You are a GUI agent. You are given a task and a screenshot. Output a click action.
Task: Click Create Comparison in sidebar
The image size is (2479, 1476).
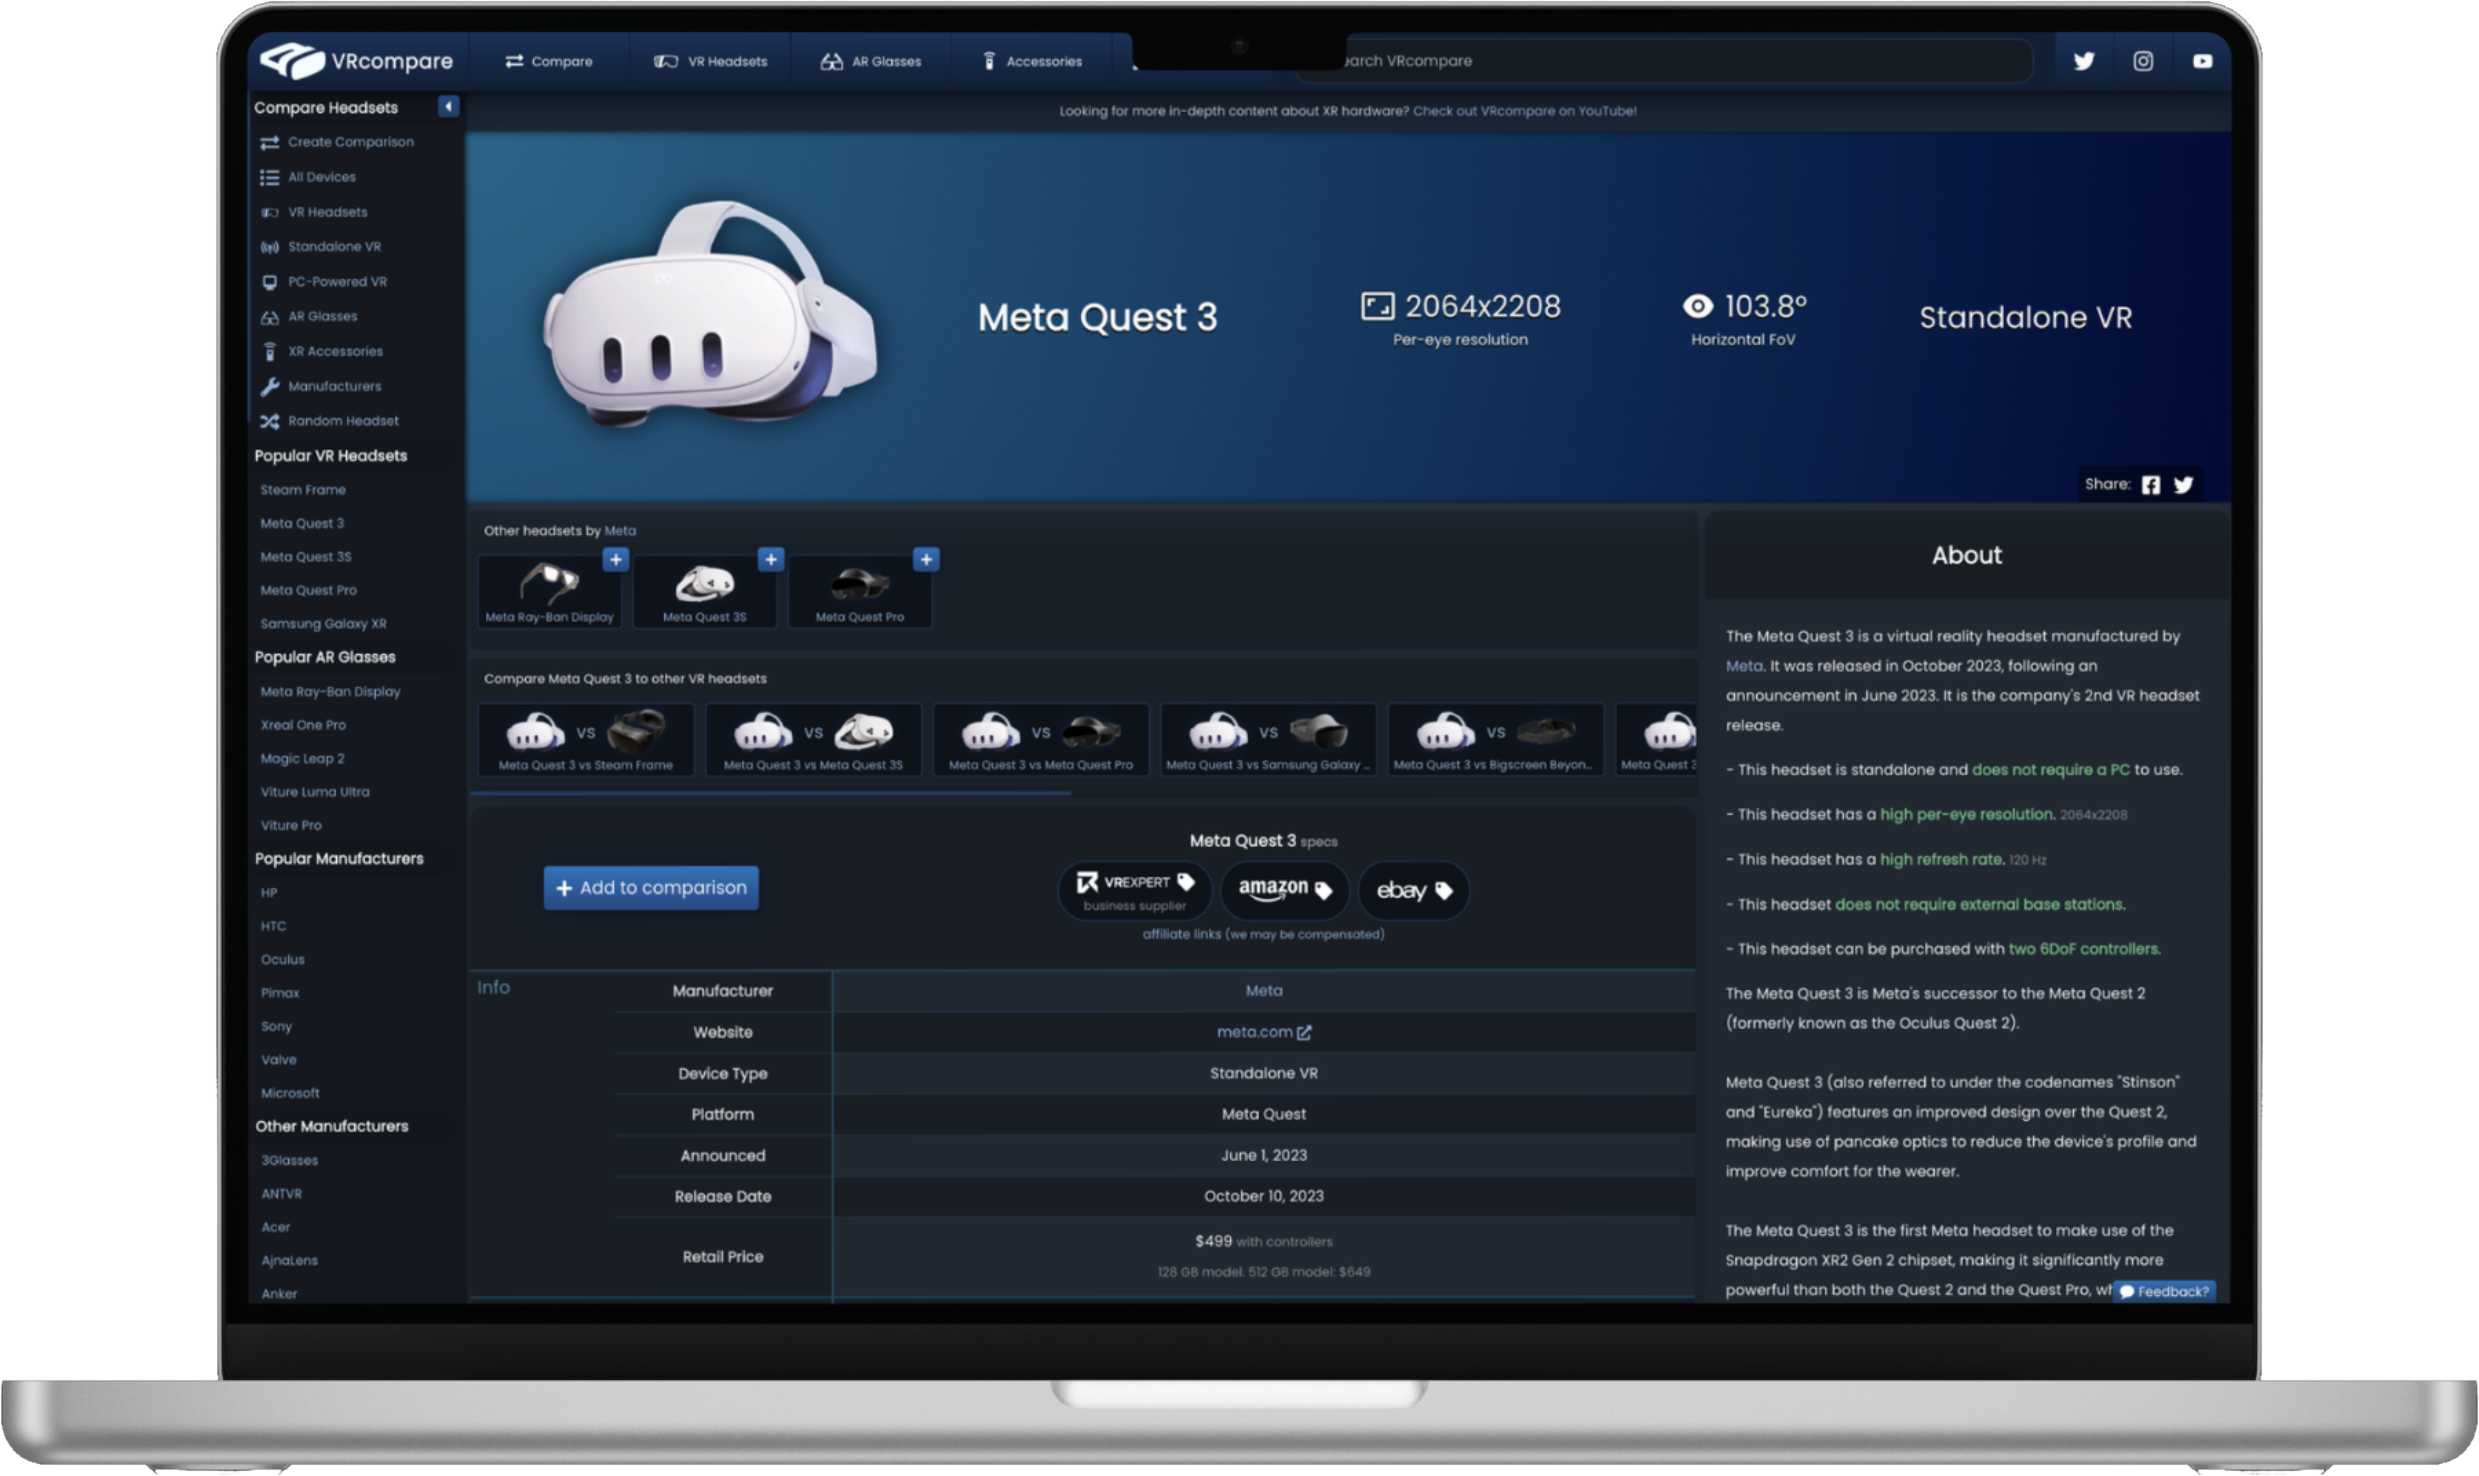point(337,142)
